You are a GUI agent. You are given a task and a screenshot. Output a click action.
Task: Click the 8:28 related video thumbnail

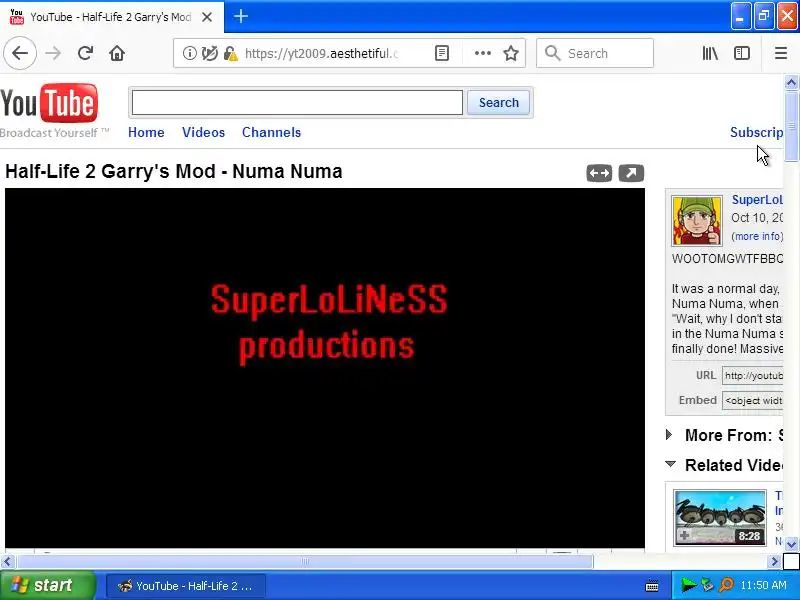pyautogui.click(x=720, y=517)
